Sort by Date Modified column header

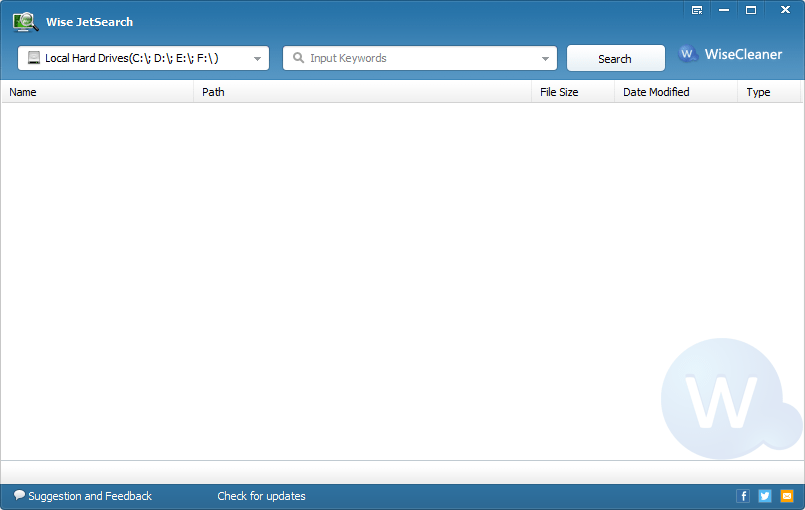click(x=675, y=92)
